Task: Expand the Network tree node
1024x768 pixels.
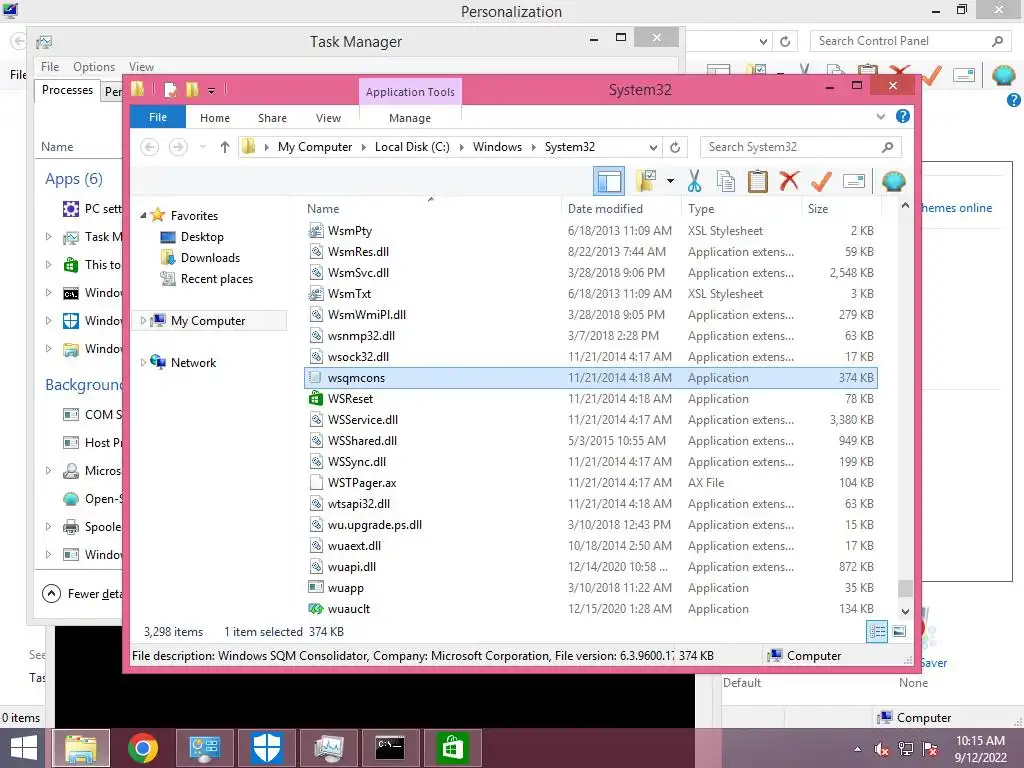Action: point(143,362)
